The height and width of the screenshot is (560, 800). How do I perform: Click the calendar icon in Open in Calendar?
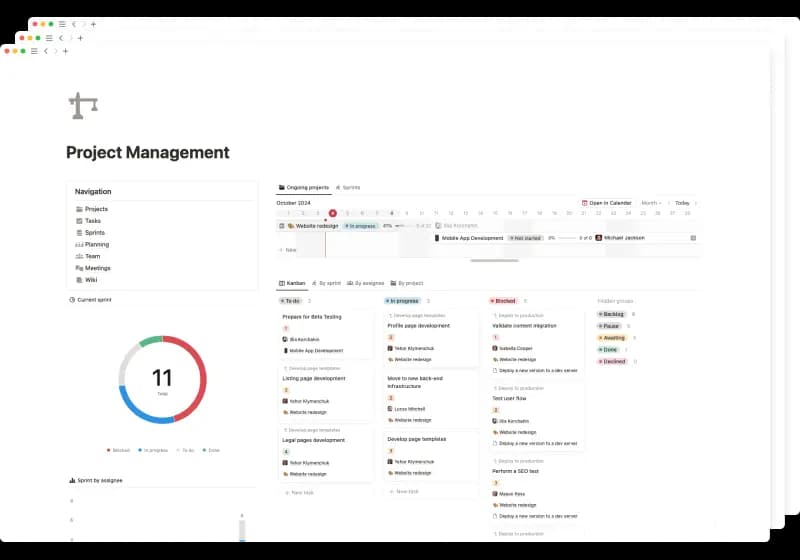point(585,203)
